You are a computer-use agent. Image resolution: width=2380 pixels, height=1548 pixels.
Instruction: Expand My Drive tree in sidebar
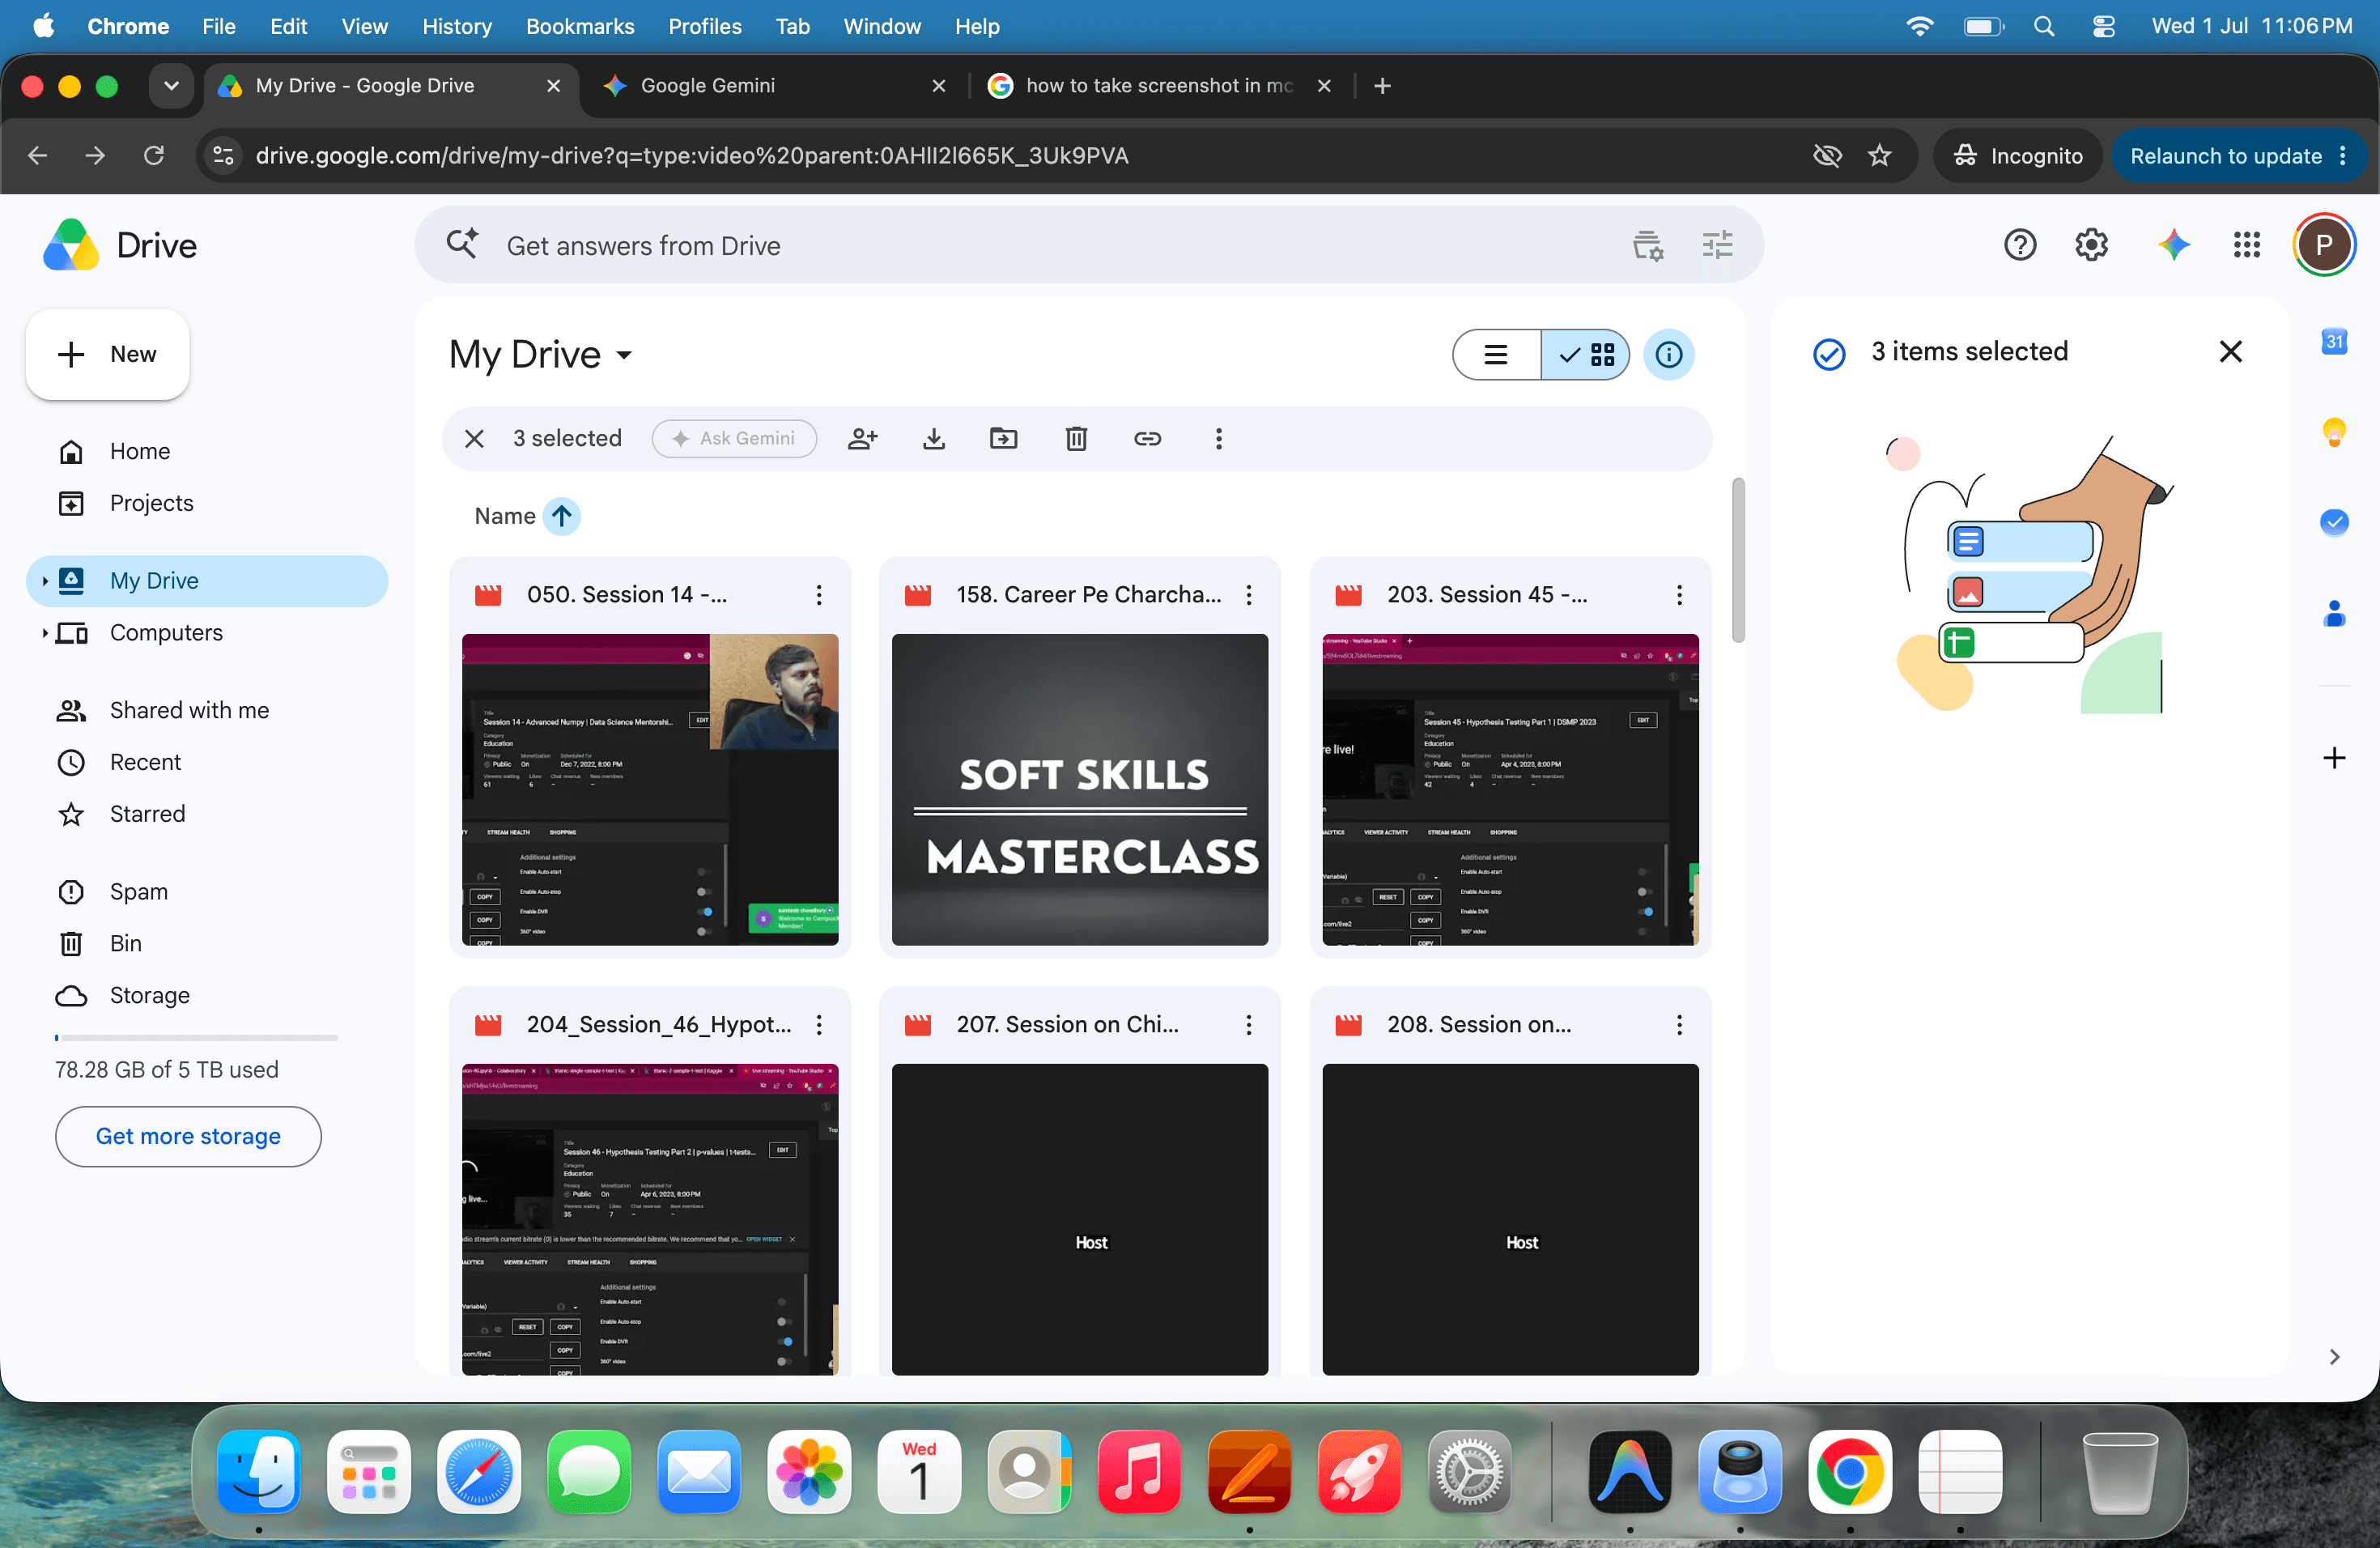point(44,581)
